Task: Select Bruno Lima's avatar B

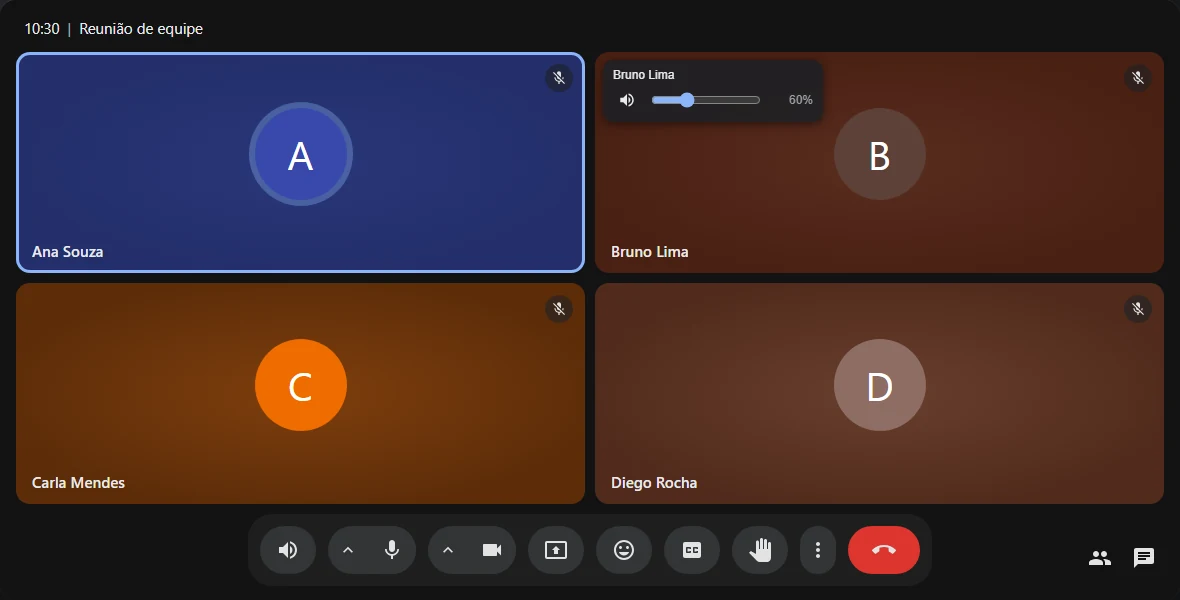Action: (880, 154)
